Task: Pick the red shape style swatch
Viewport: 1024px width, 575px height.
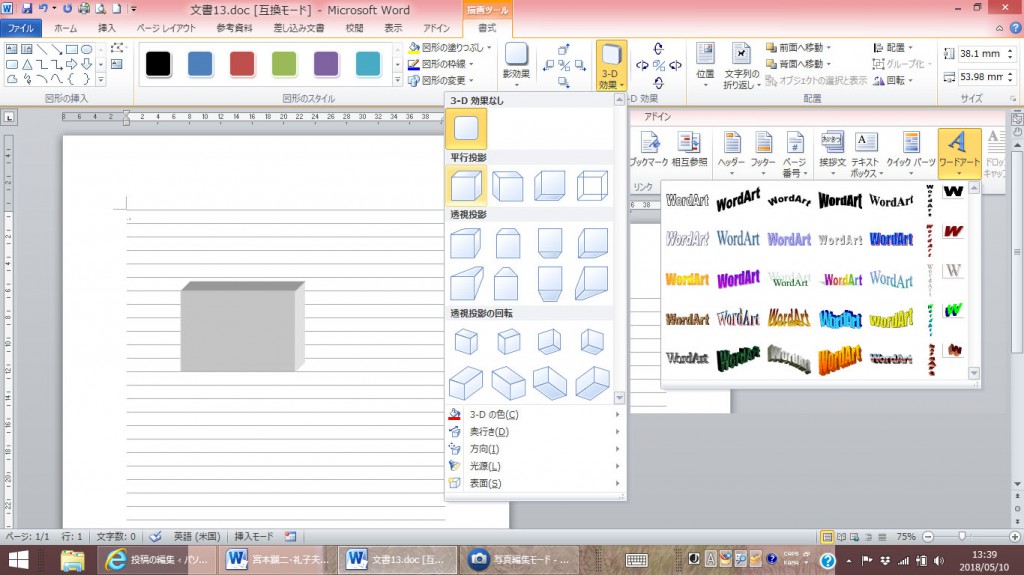Action: pos(243,64)
